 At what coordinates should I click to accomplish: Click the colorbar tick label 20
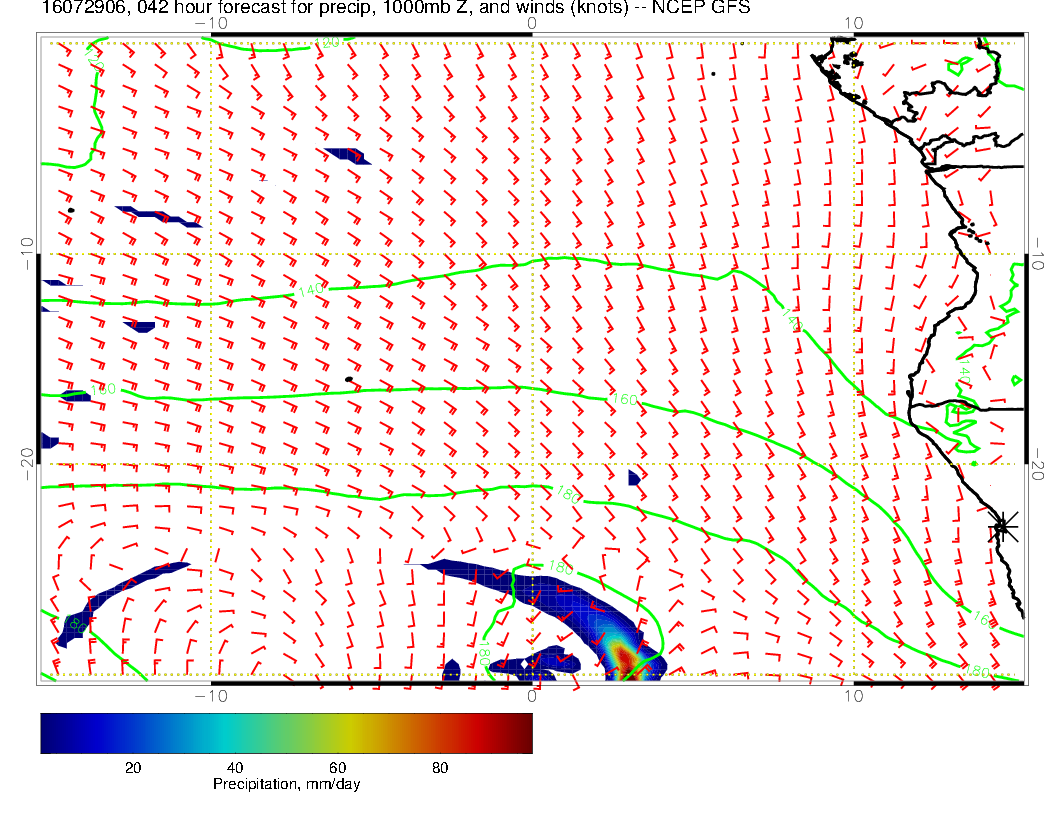[132, 767]
